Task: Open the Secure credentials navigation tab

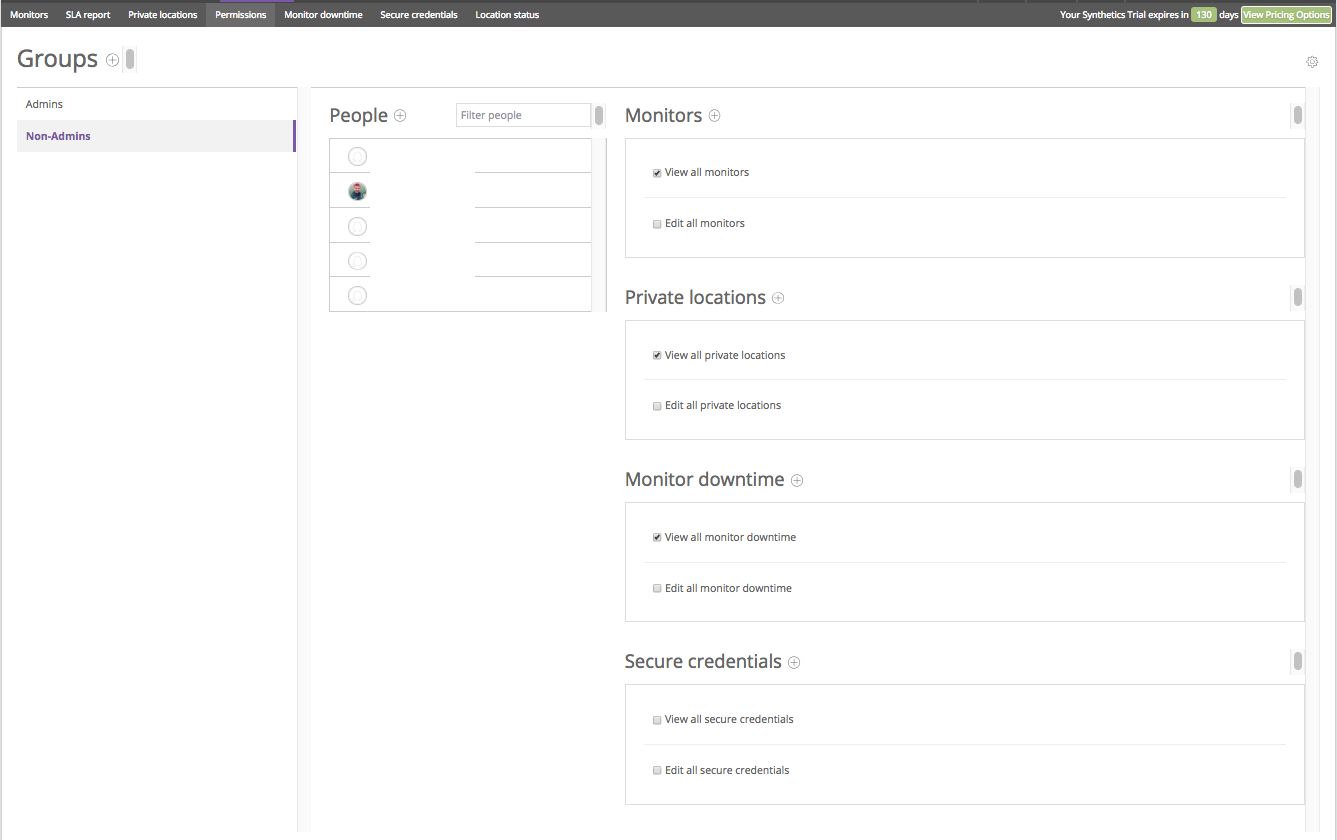Action: pos(419,15)
